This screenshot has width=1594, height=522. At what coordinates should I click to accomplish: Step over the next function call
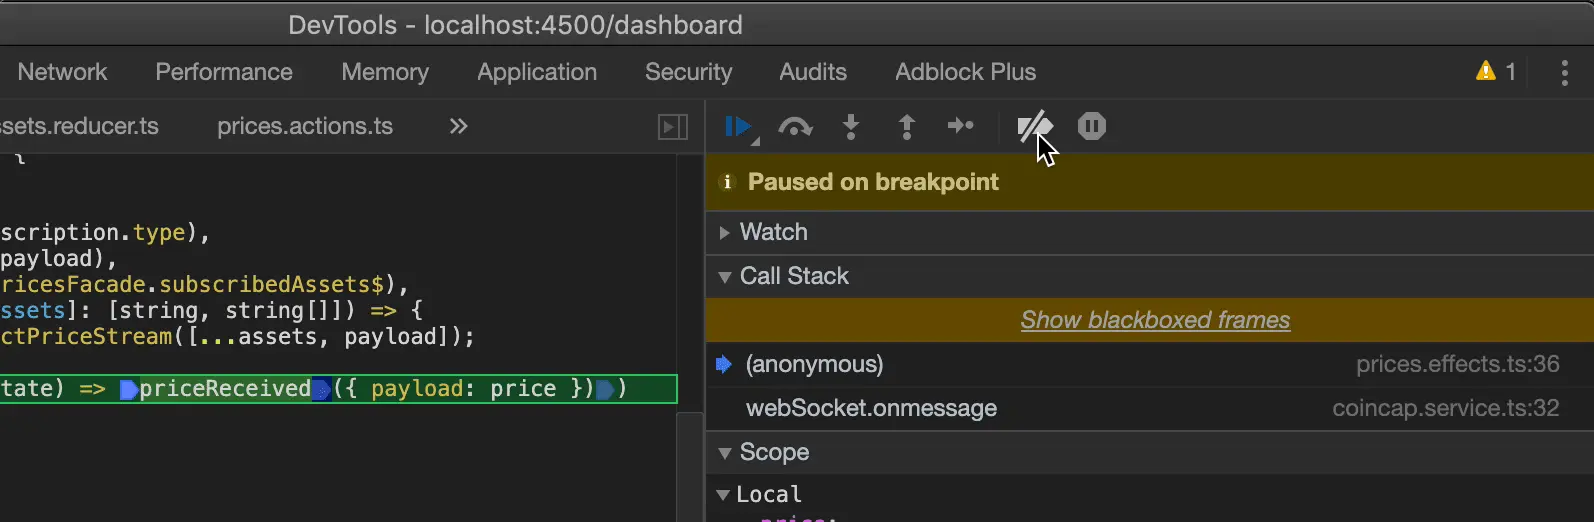coord(795,127)
